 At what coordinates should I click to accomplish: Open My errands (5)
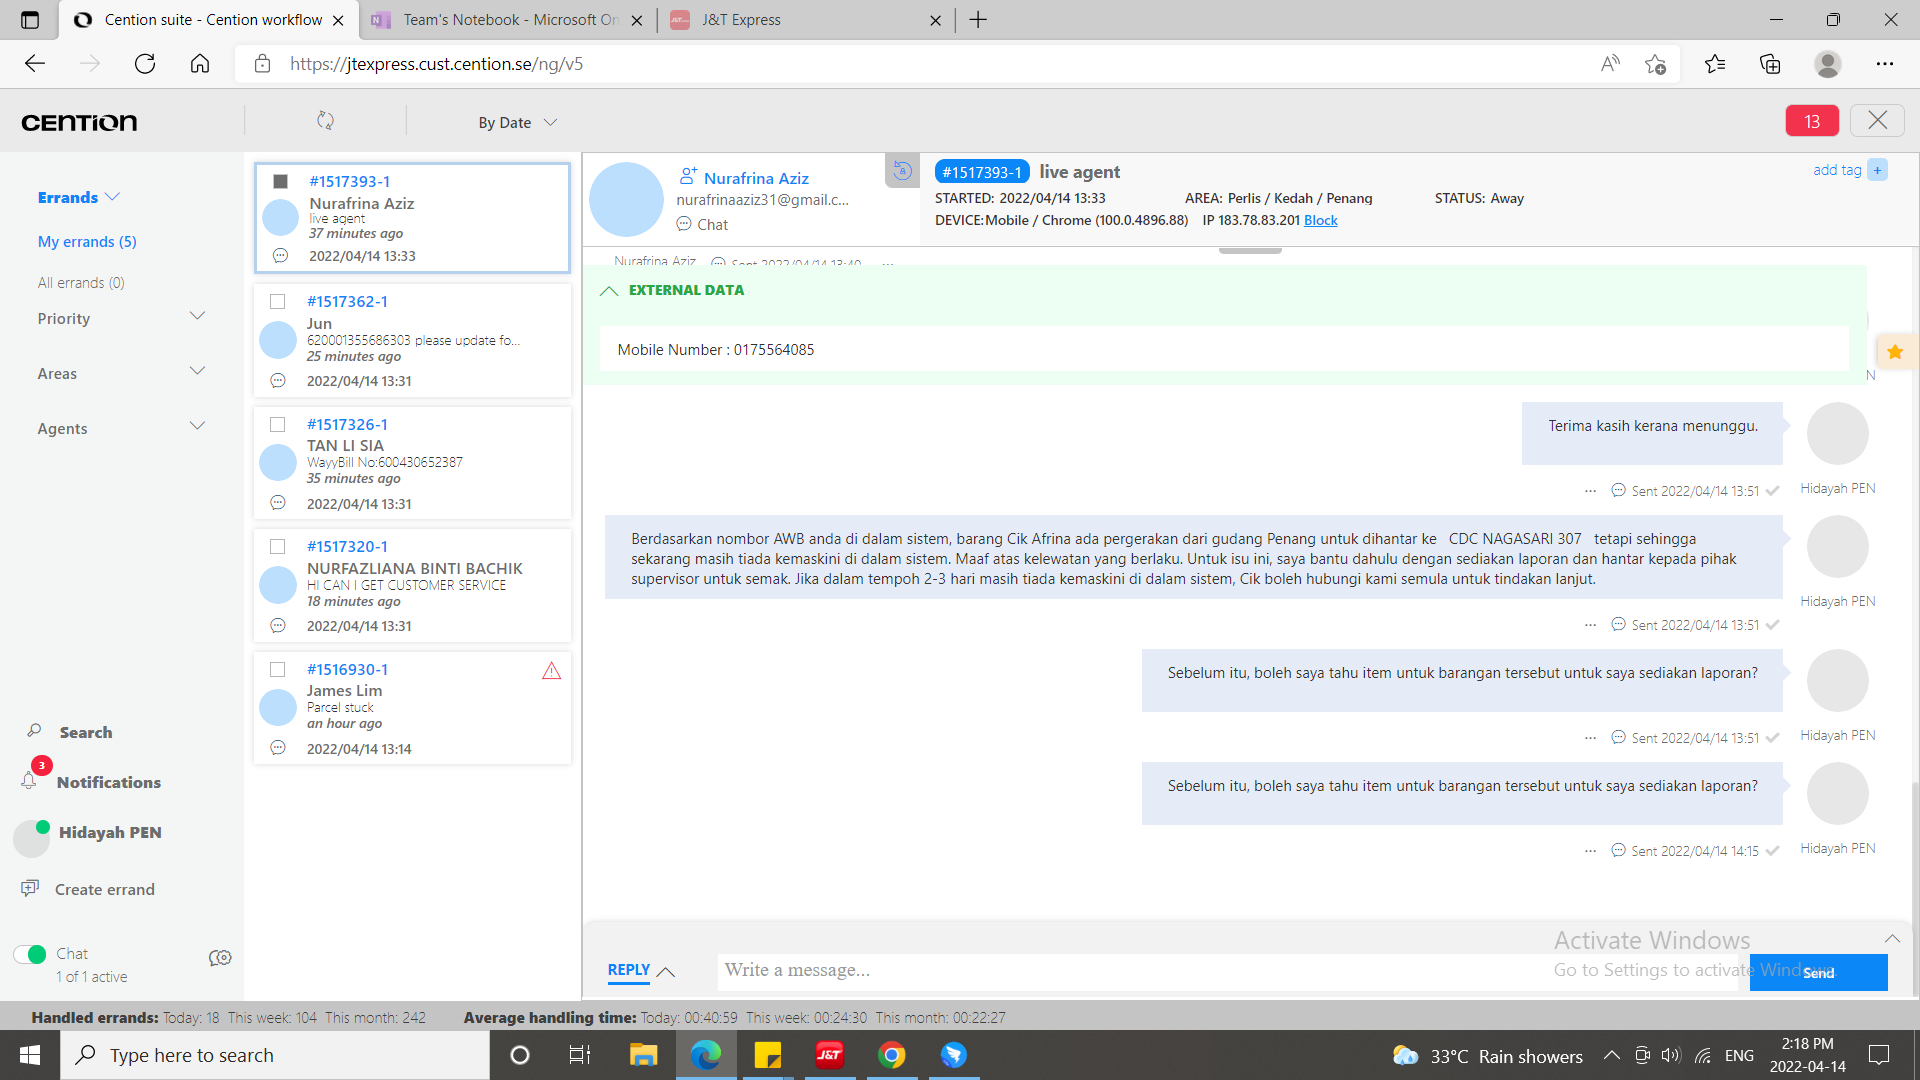point(87,242)
